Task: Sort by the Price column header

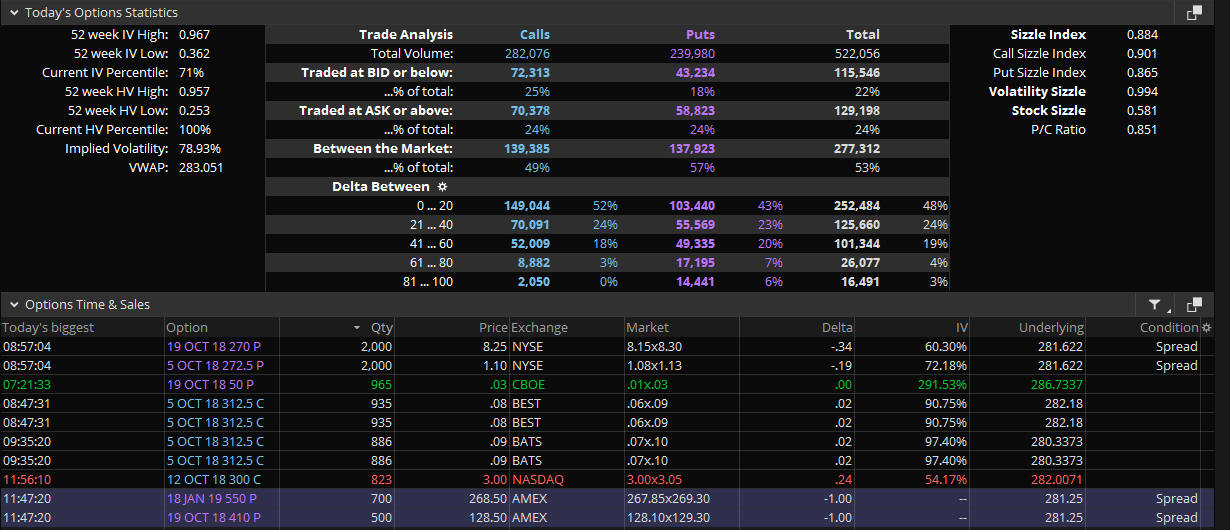Action: (x=492, y=327)
